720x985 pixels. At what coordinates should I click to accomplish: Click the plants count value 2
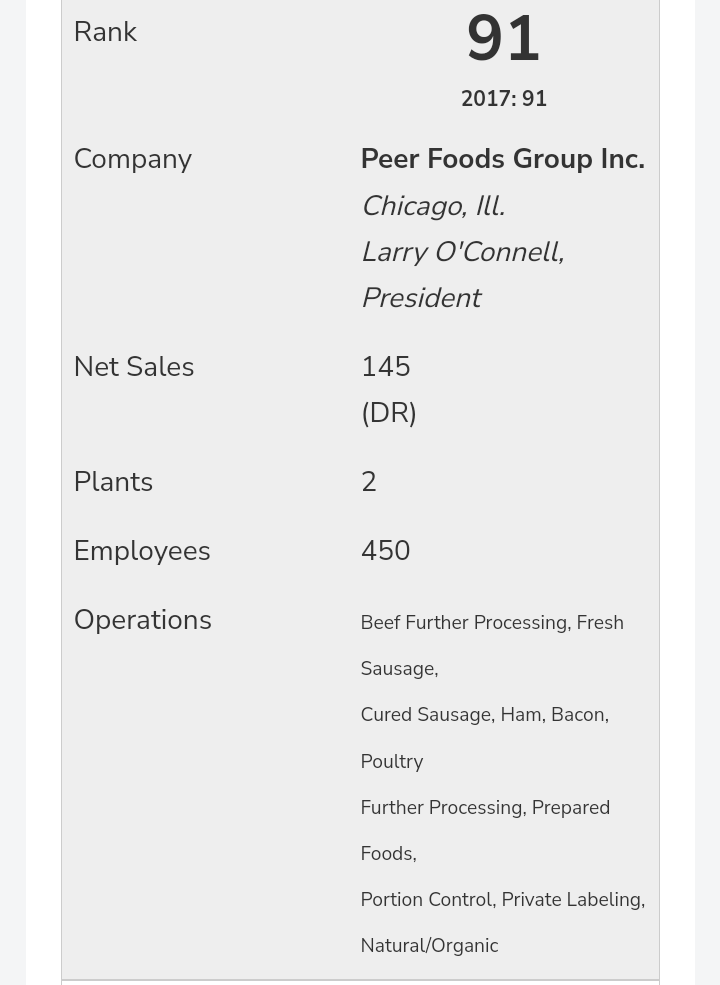click(x=368, y=482)
